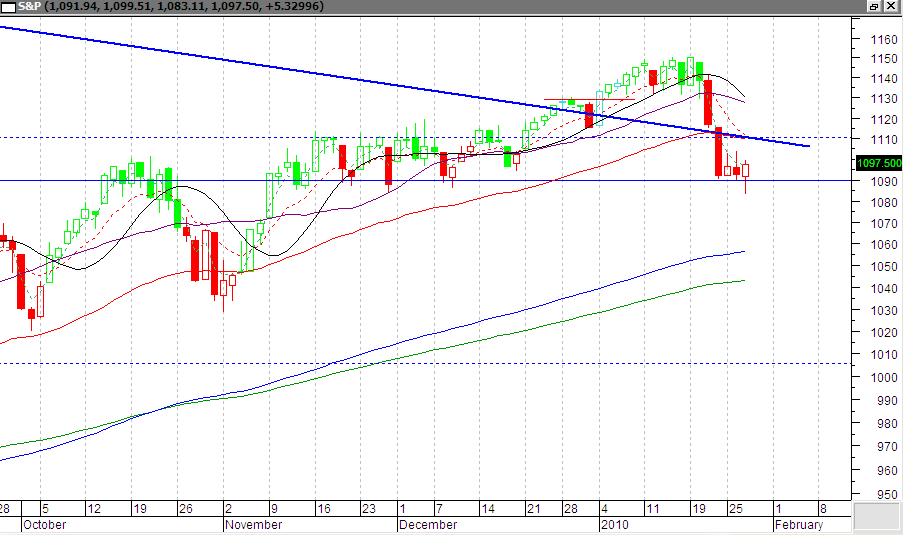Select the short red horizontal line near 1130

point(589,100)
